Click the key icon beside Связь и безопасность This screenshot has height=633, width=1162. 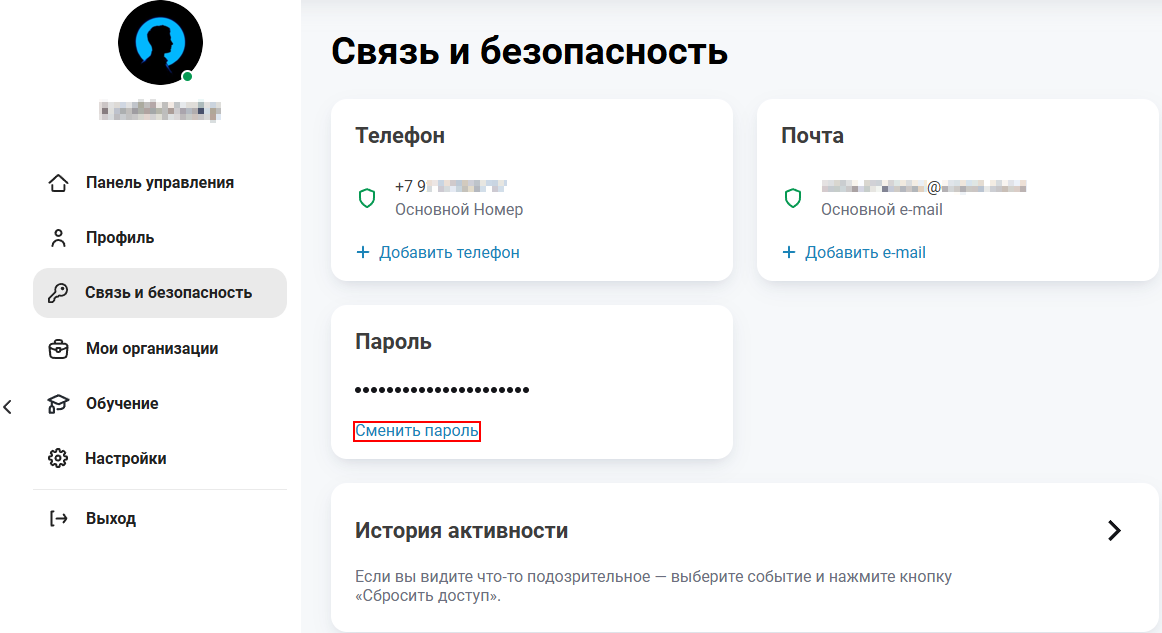(59, 293)
